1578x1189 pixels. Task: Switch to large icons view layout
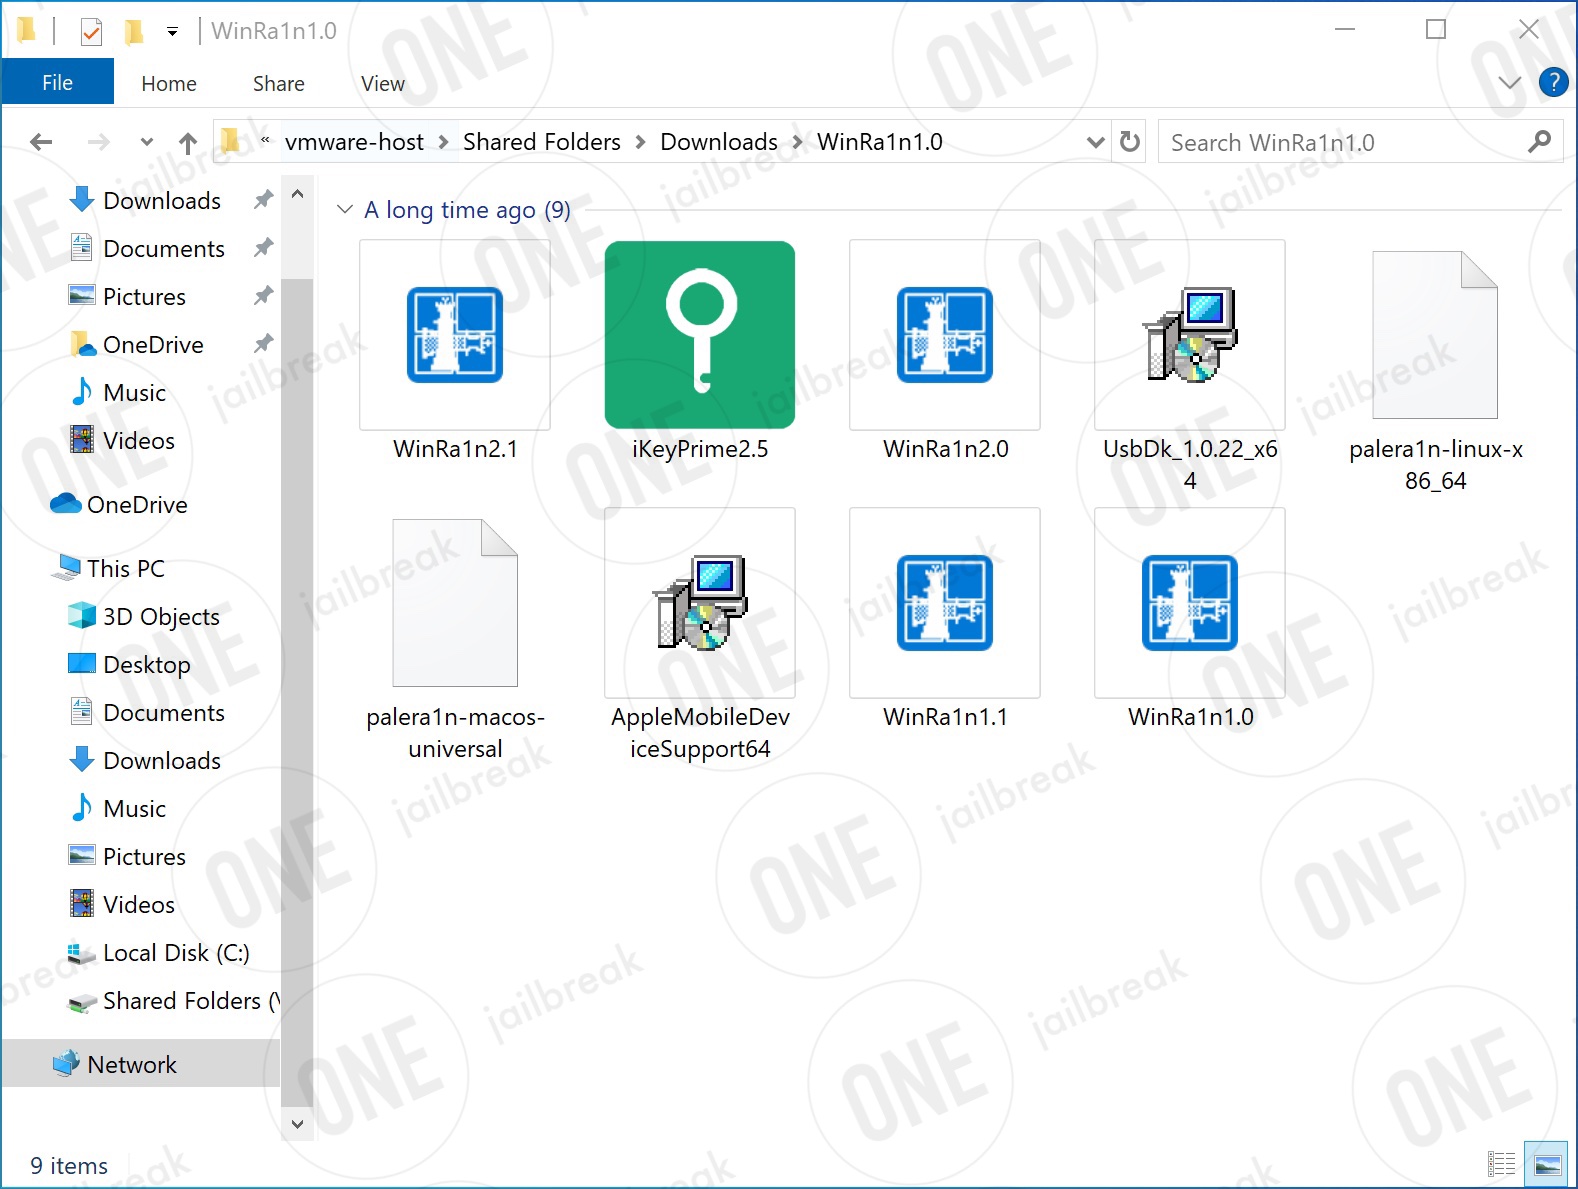pyautogui.click(x=1547, y=1164)
